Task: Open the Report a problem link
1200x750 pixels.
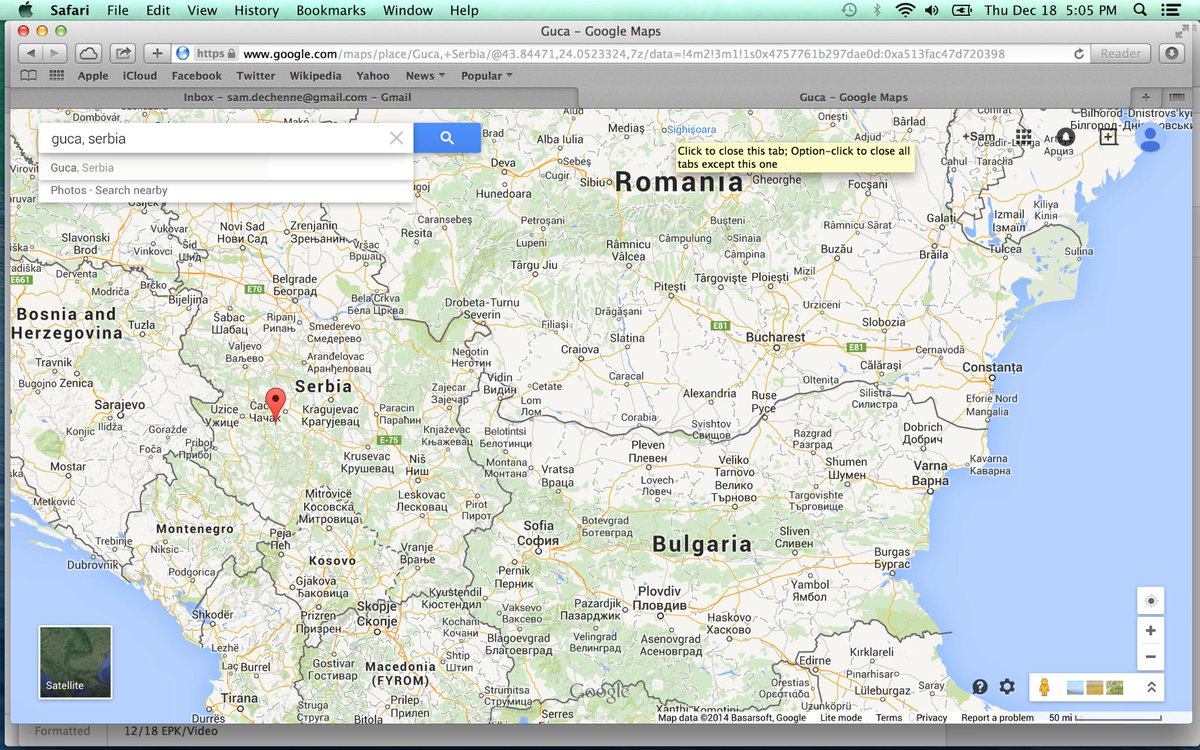Action: (997, 718)
